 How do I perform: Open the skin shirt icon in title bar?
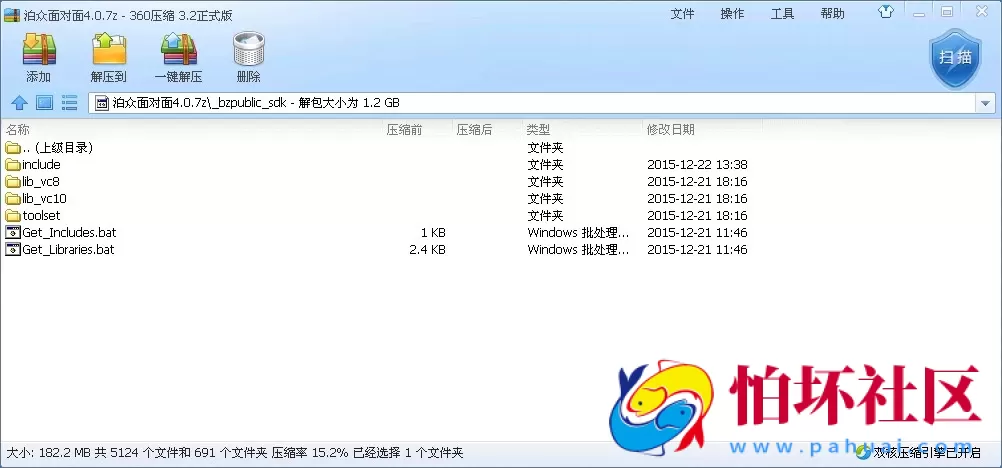(885, 12)
